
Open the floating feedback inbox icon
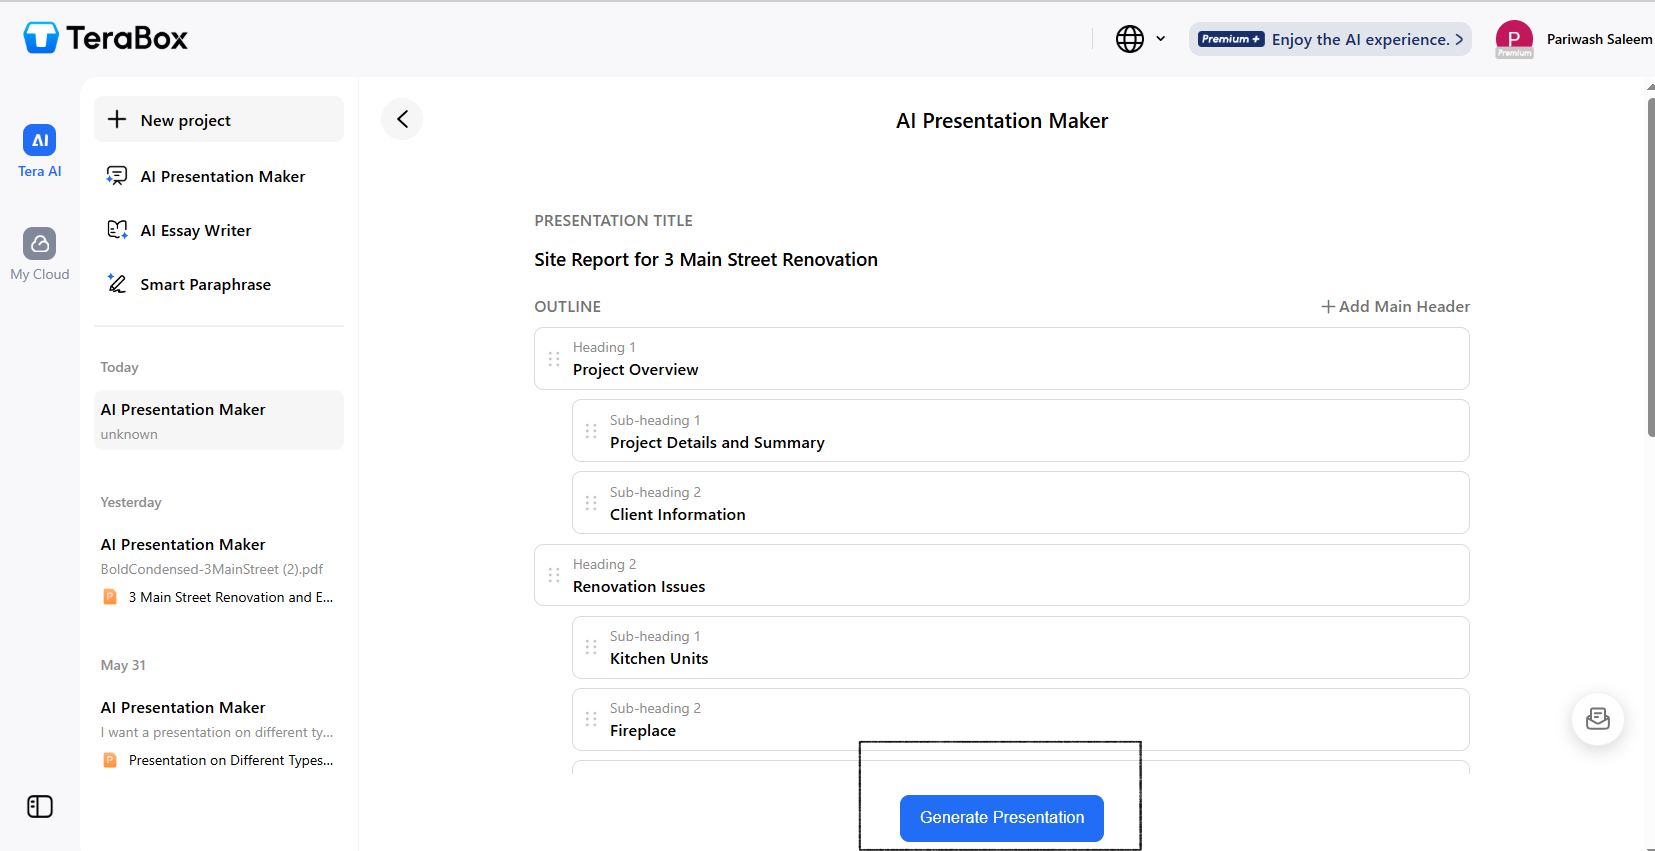point(1597,719)
